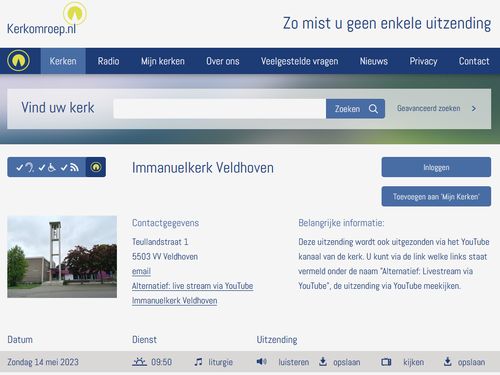
Task: Click the Kerkomroep.nl logo in the header
Action: (x=46, y=19)
